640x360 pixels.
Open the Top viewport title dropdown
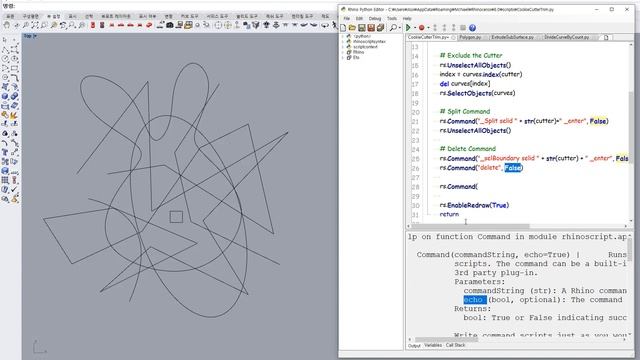(35, 36)
